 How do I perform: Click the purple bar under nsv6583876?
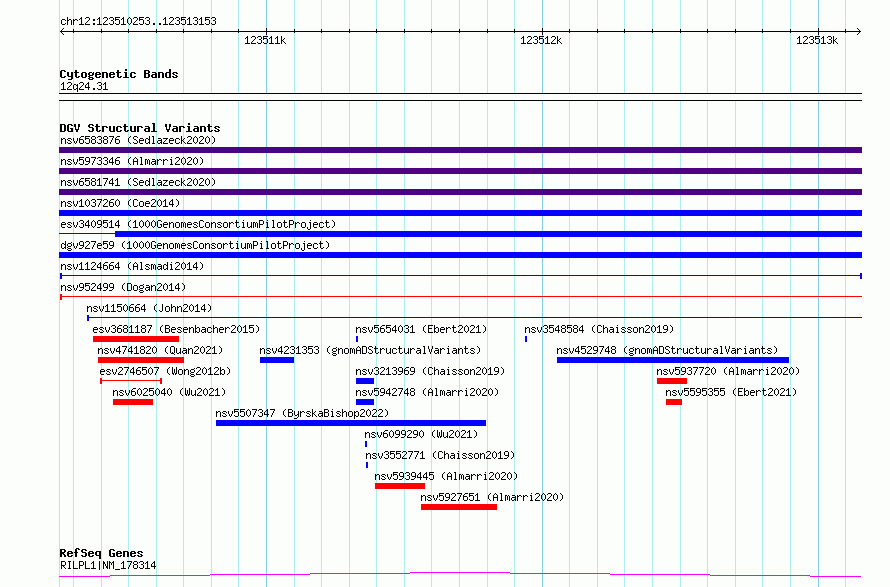tap(460, 150)
